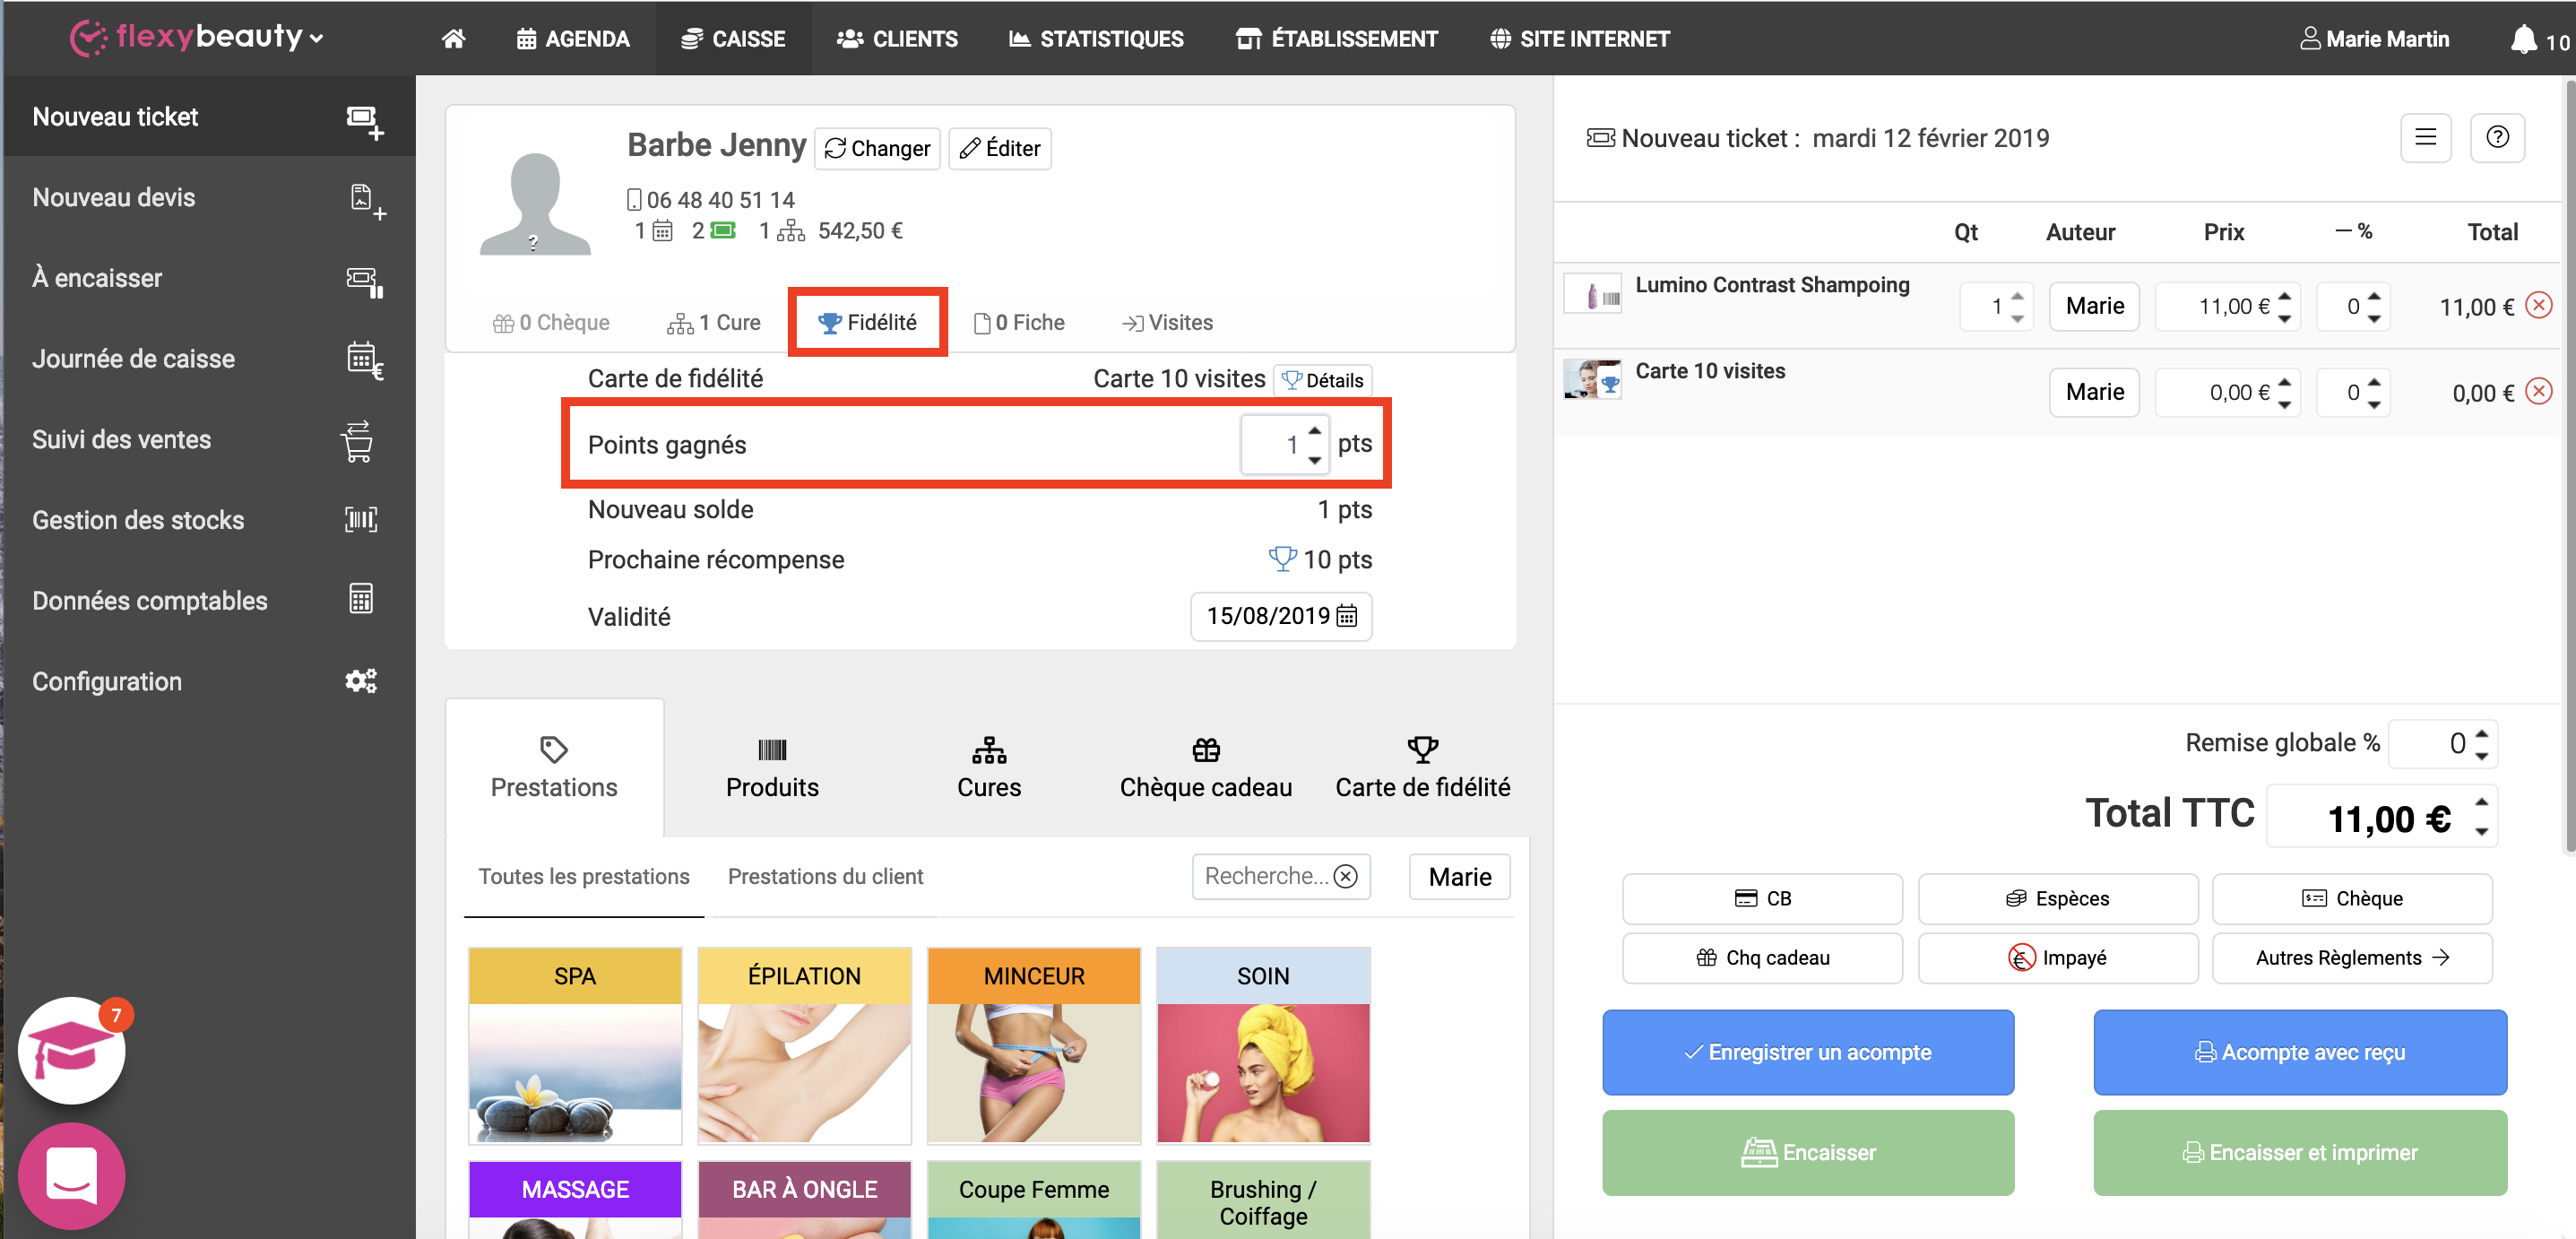Open the Marie employee filter for prestations

1459,876
